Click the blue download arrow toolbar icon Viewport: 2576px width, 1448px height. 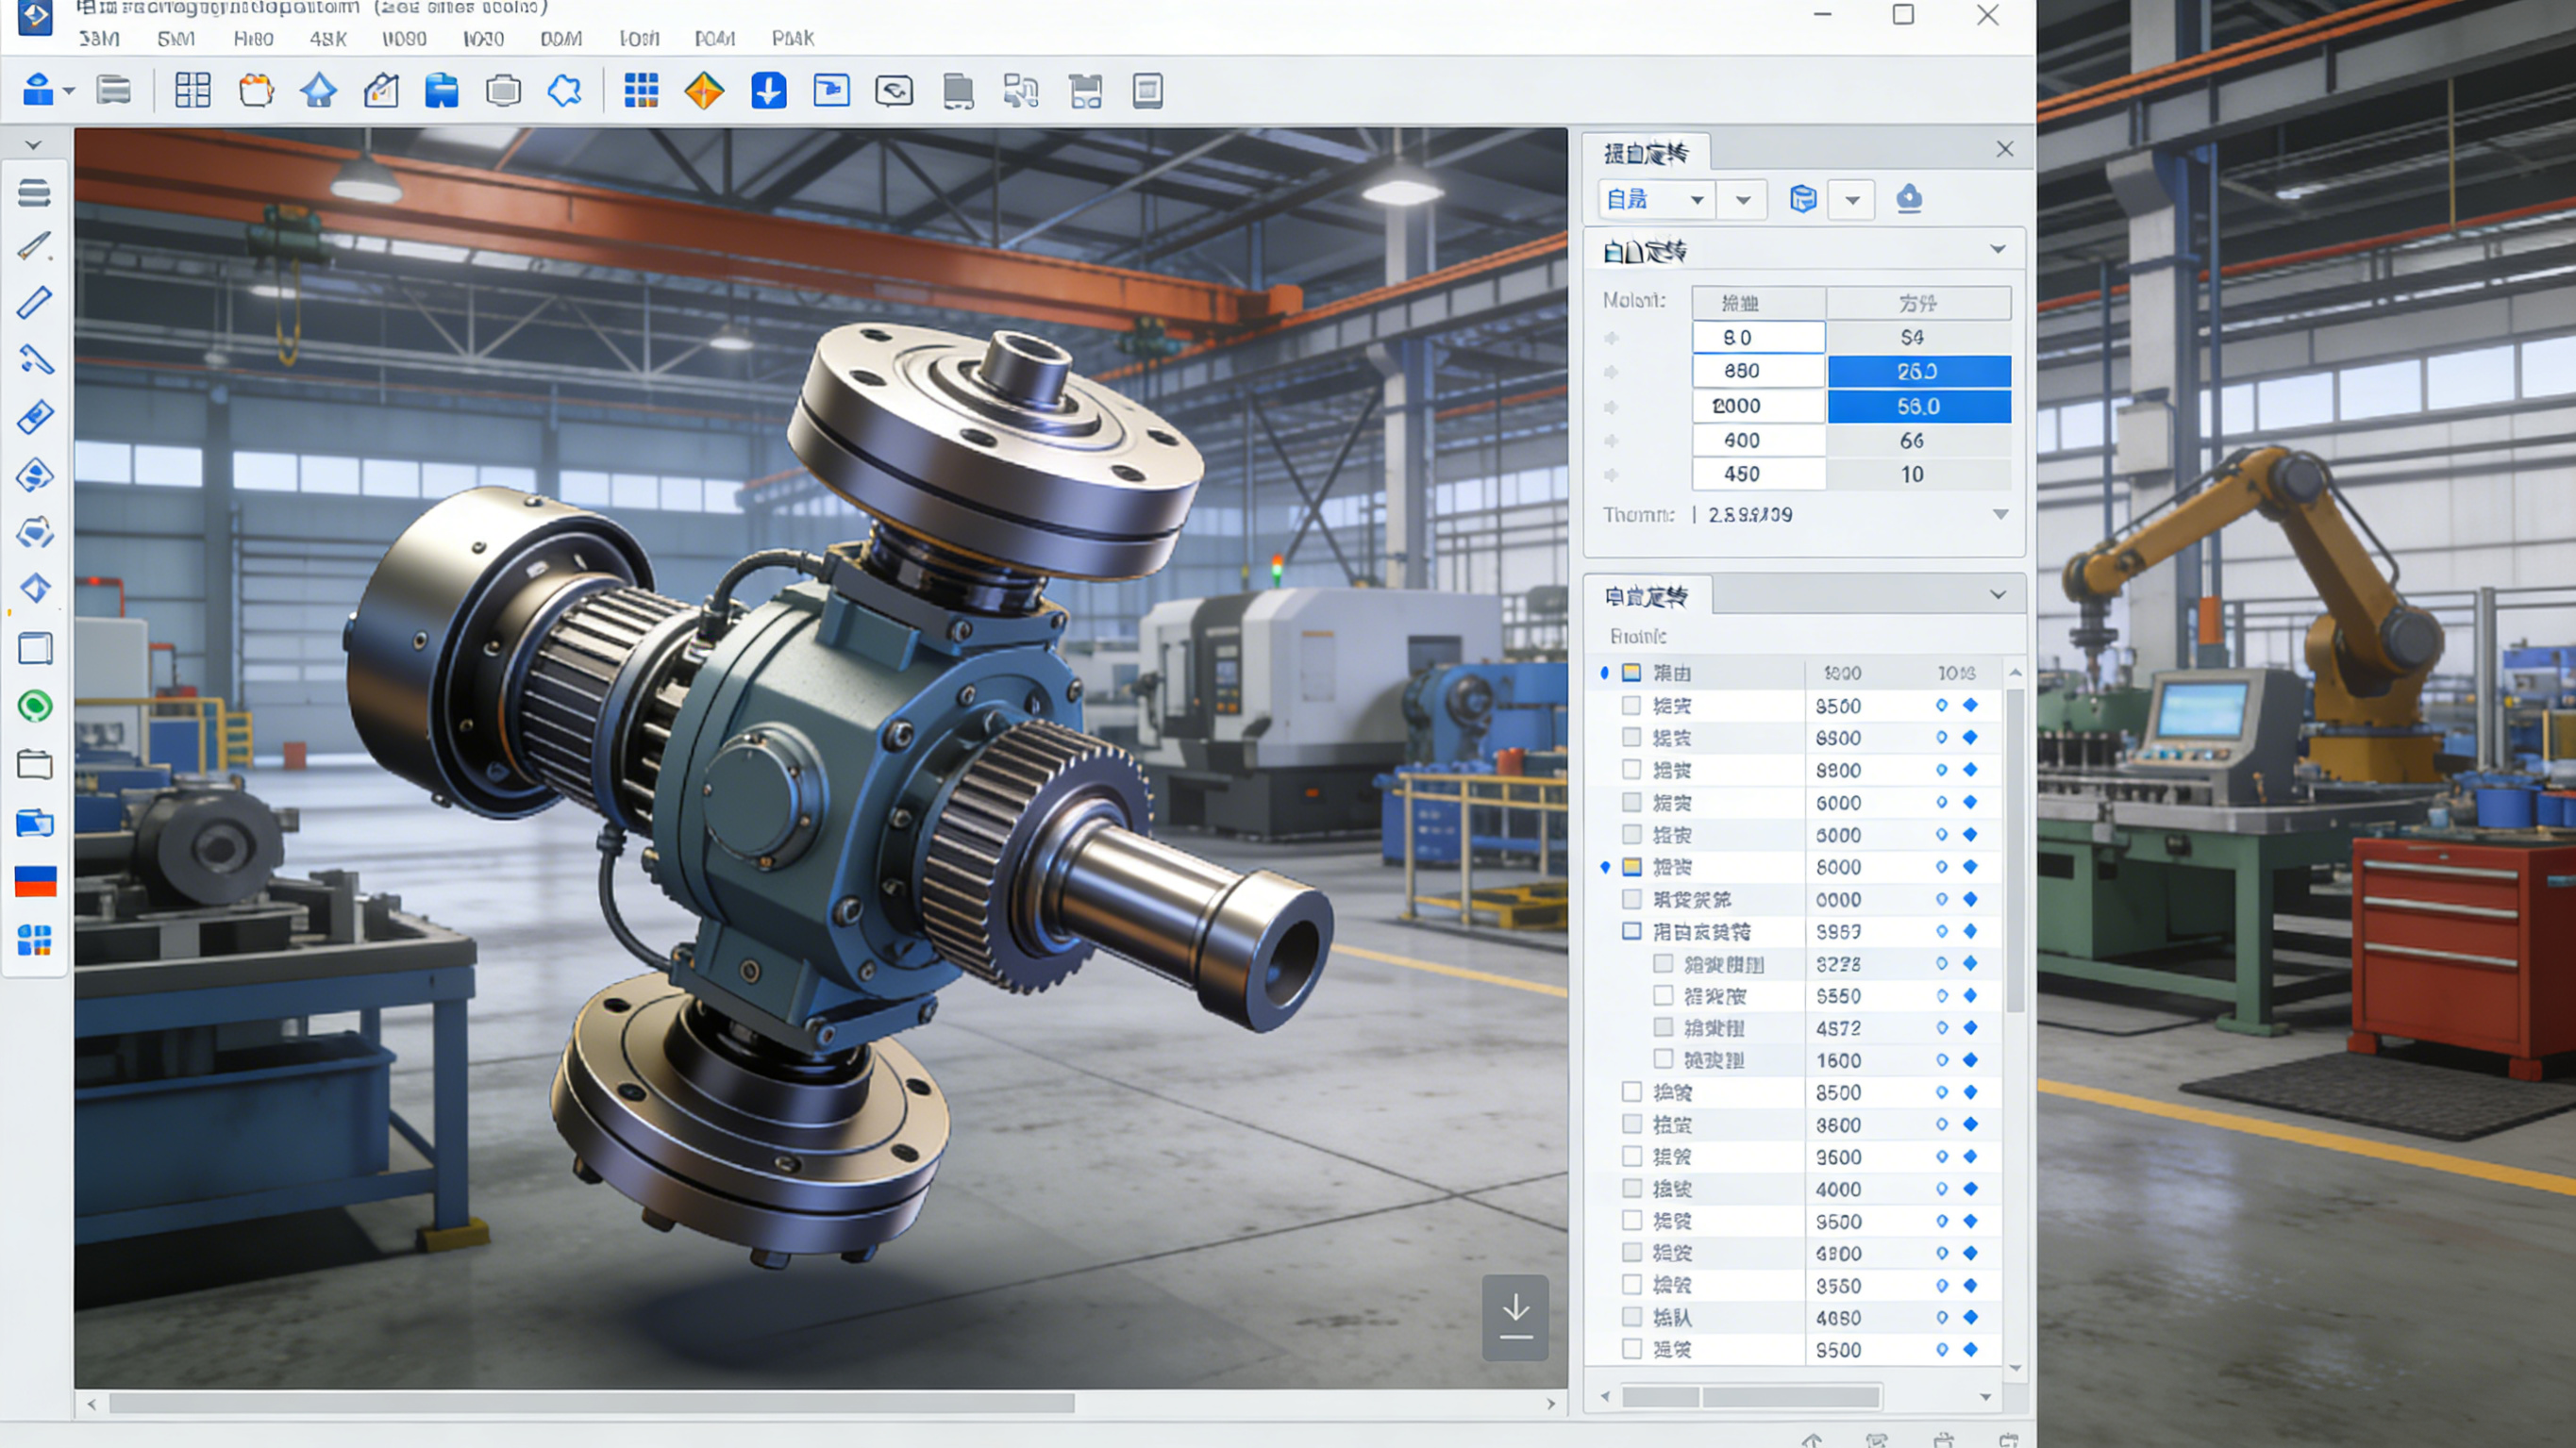(768, 91)
